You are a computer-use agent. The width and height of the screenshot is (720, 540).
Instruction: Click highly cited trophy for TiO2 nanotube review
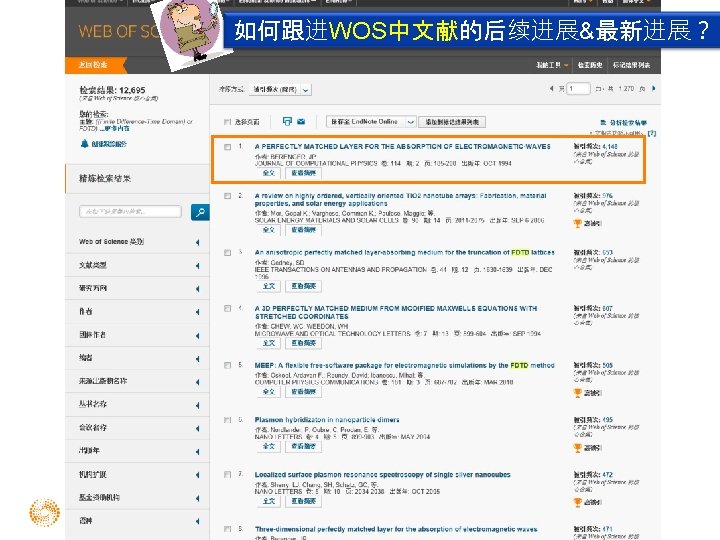pyautogui.click(x=578, y=224)
